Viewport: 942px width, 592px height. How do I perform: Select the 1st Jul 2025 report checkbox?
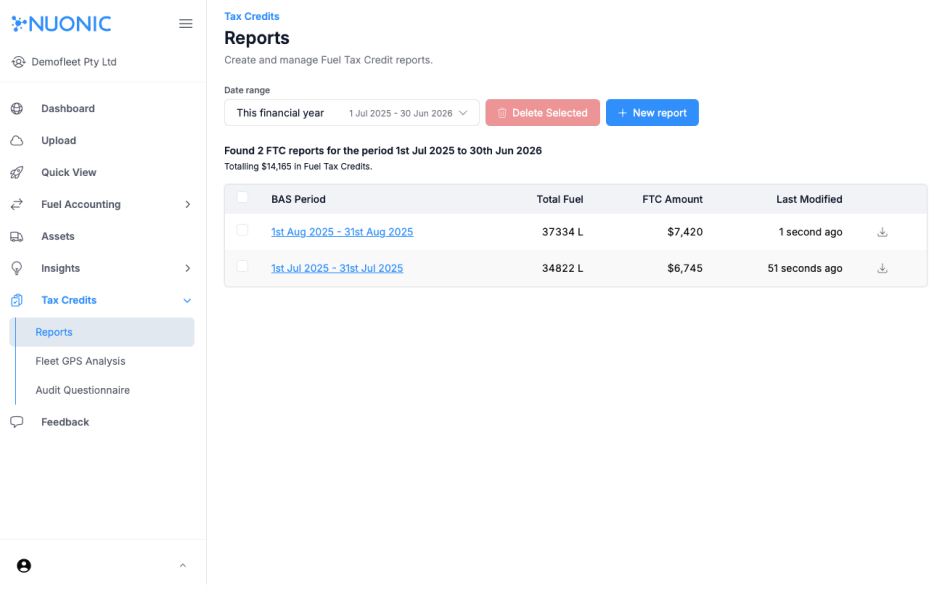point(242,267)
